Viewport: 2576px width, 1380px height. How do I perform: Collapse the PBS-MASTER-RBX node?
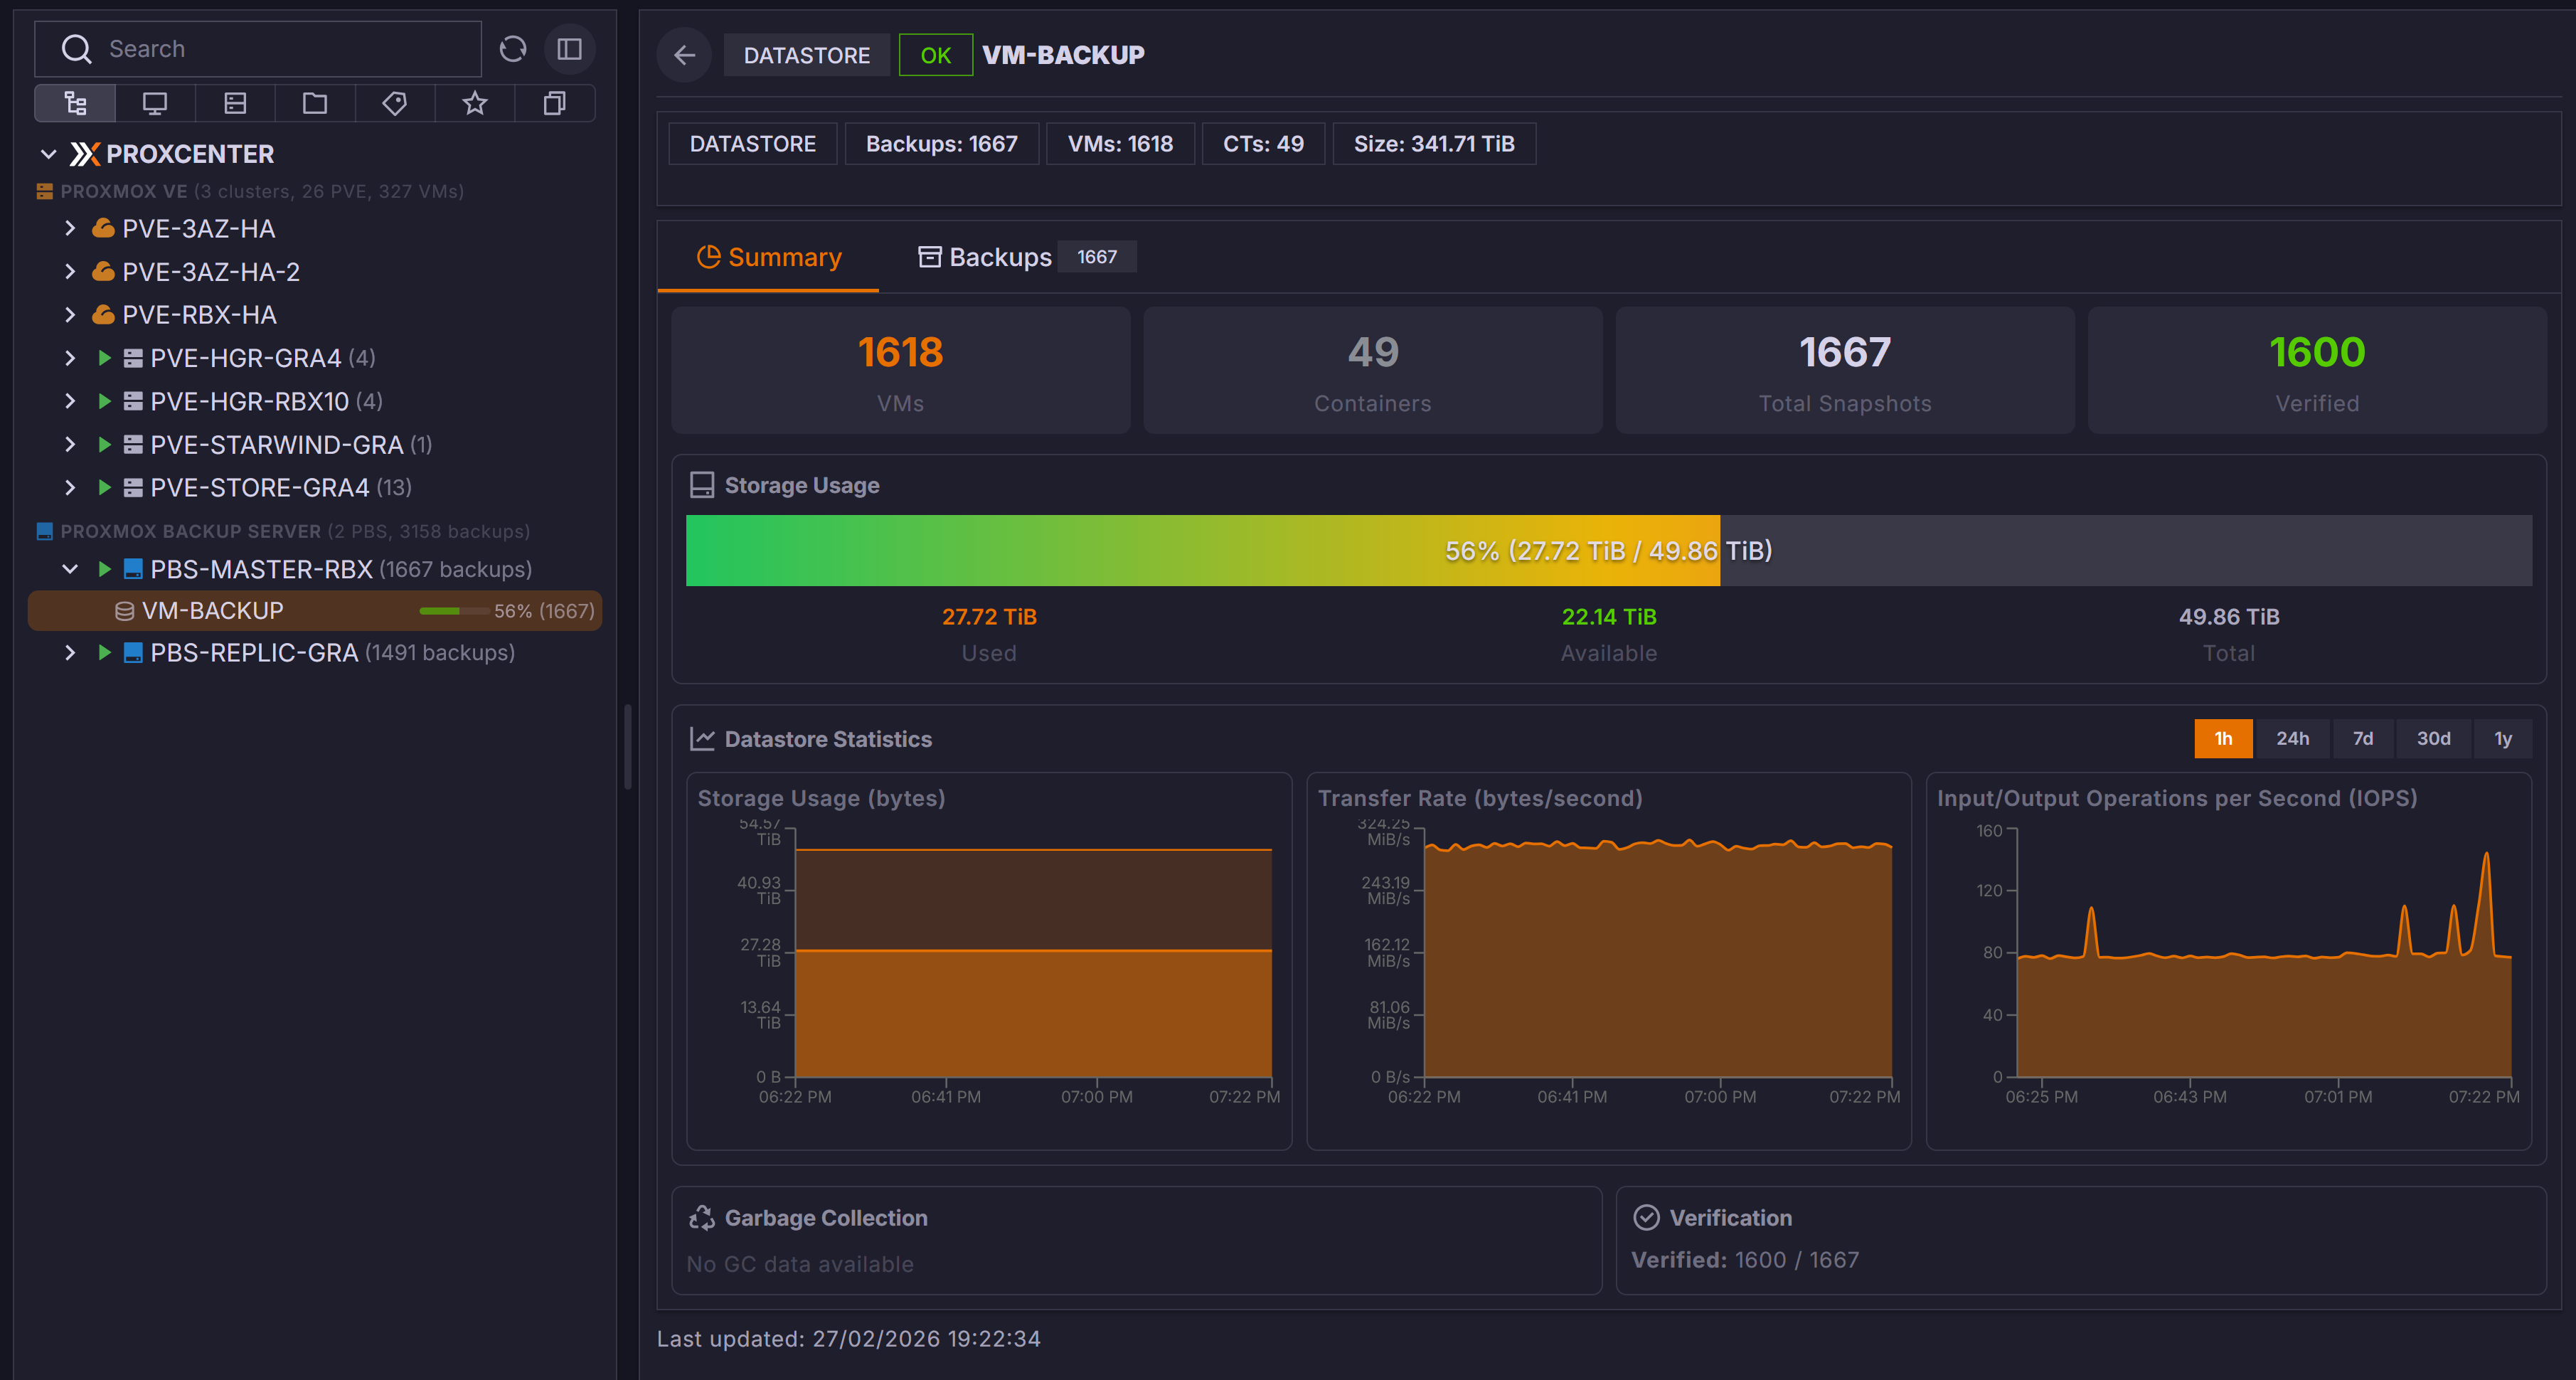(x=70, y=569)
